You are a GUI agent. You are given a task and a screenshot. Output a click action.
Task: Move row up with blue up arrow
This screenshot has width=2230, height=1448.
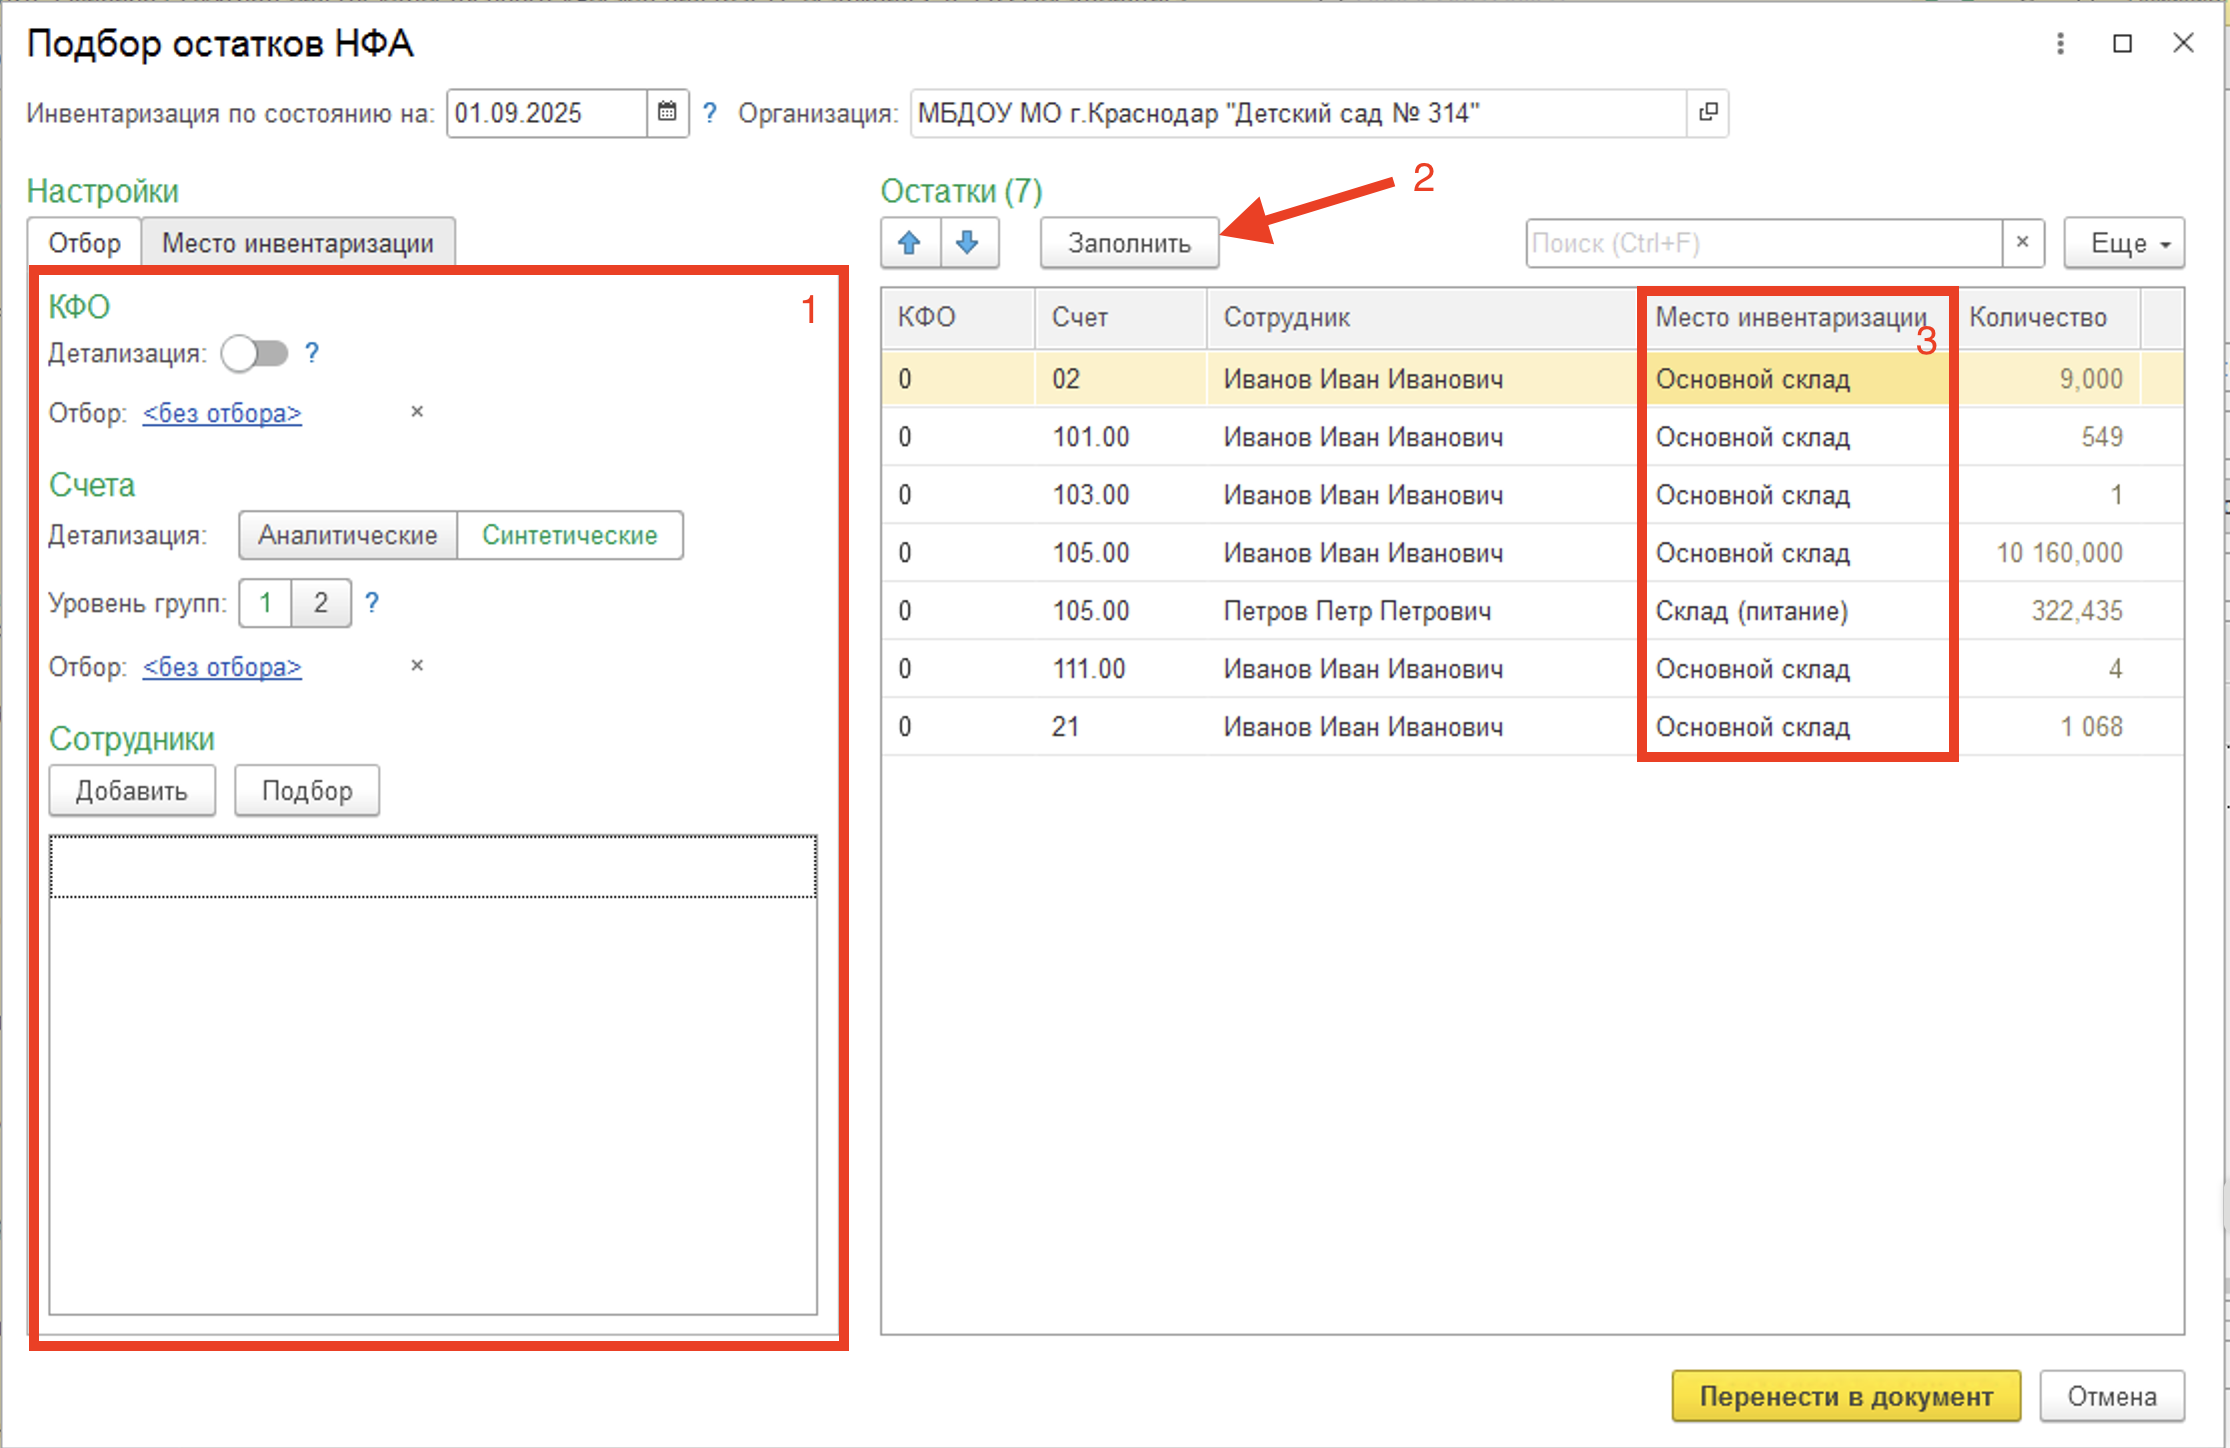[909, 243]
